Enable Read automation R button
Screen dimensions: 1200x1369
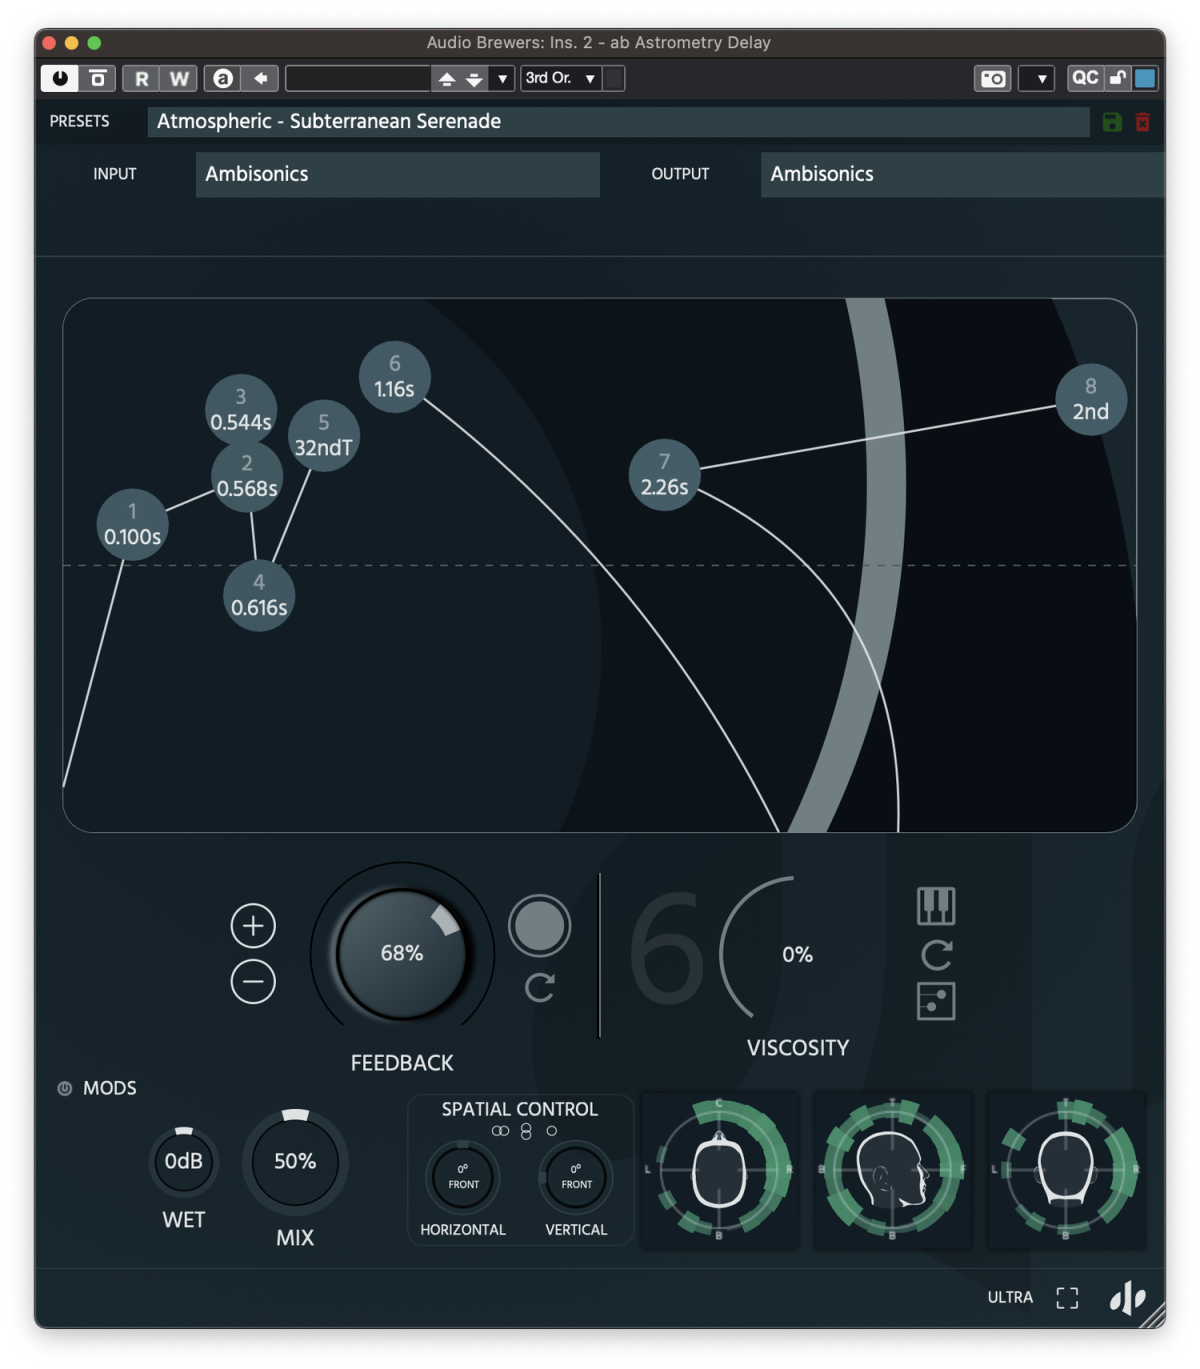pos(141,78)
